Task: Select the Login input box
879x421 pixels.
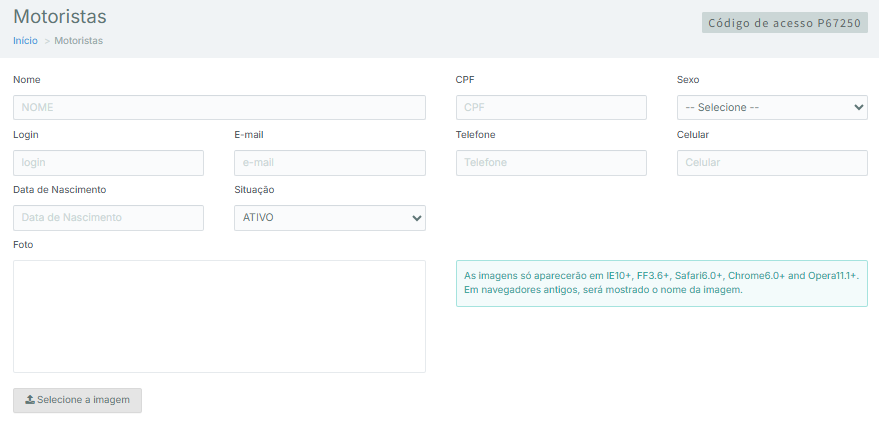Action: click(108, 162)
